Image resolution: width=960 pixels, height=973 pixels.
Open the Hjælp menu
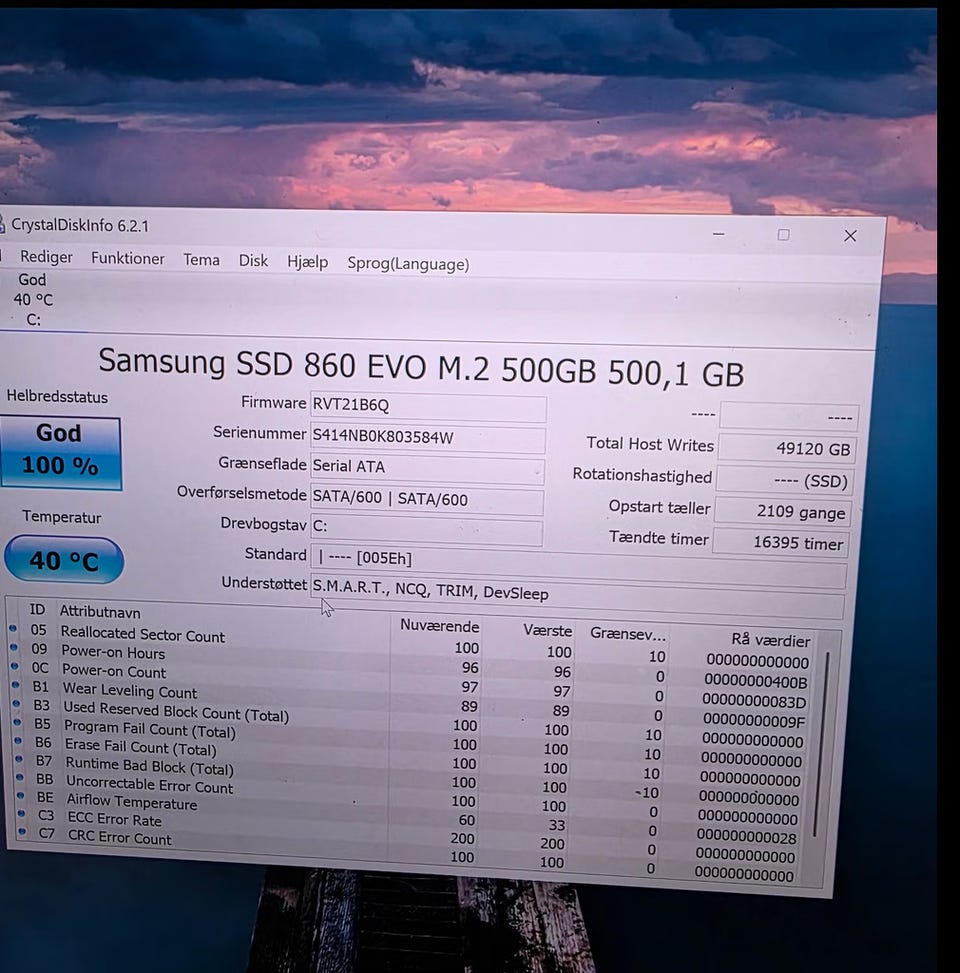(x=307, y=262)
